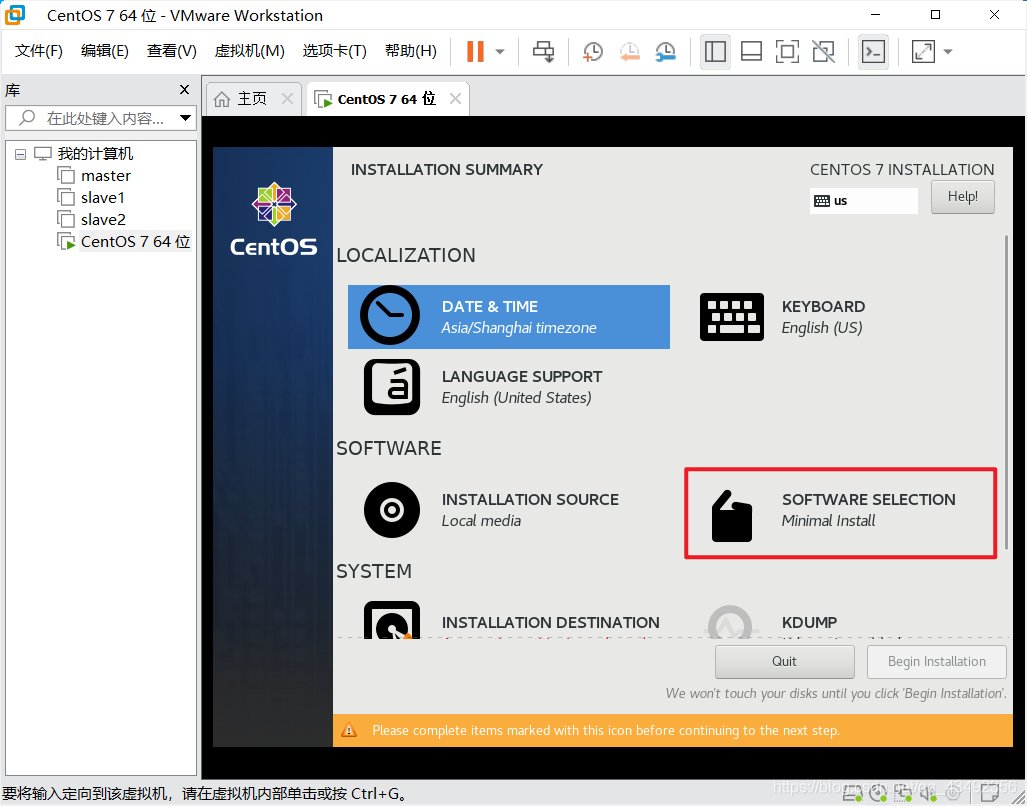The width and height of the screenshot is (1027, 806).
Task: Select the slave2 virtual machine
Action: click(103, 220)
